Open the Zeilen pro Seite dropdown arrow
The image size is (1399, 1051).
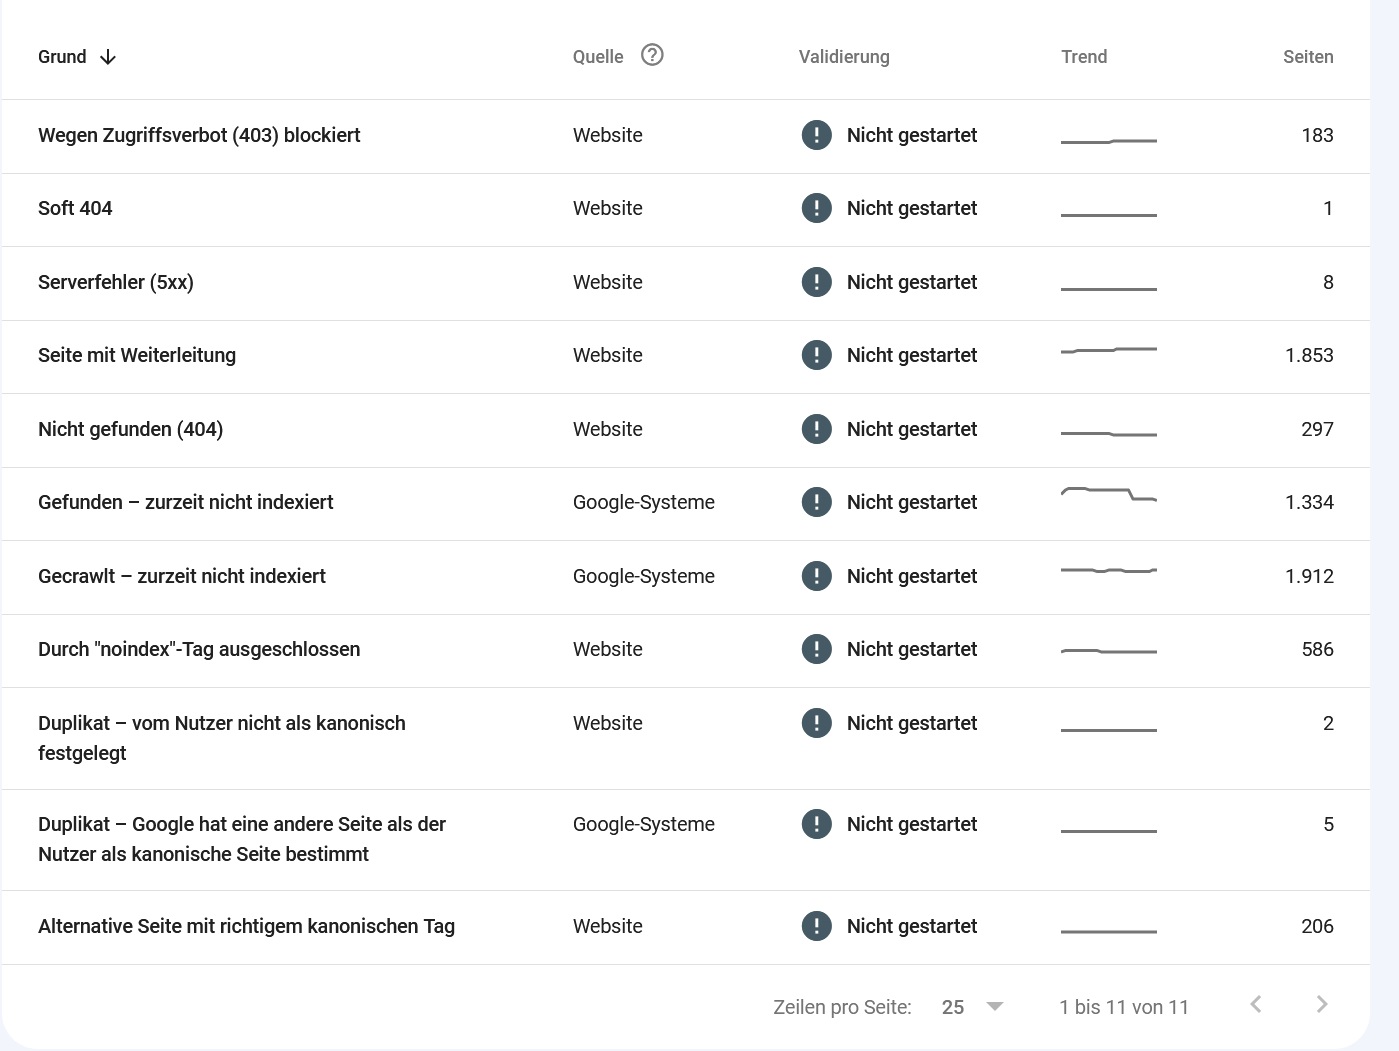pos(995,1006)
